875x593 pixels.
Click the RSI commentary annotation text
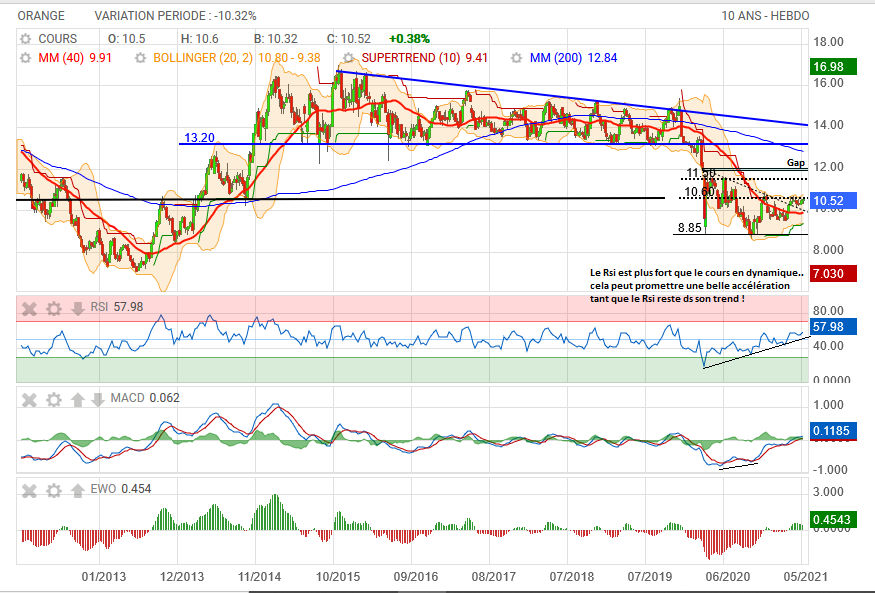[x=696, y=286]
